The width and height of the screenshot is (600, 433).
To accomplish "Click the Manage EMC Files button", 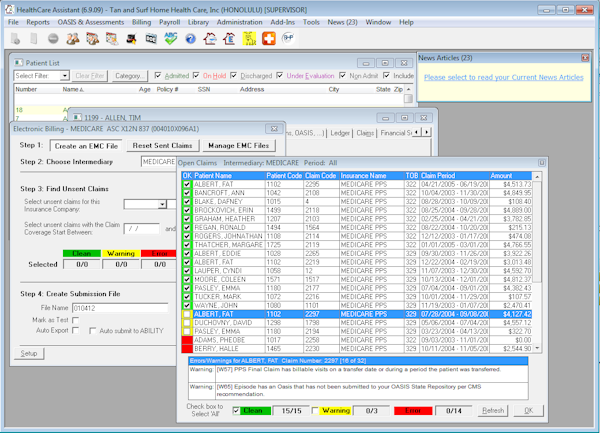I will coord(238,145).
